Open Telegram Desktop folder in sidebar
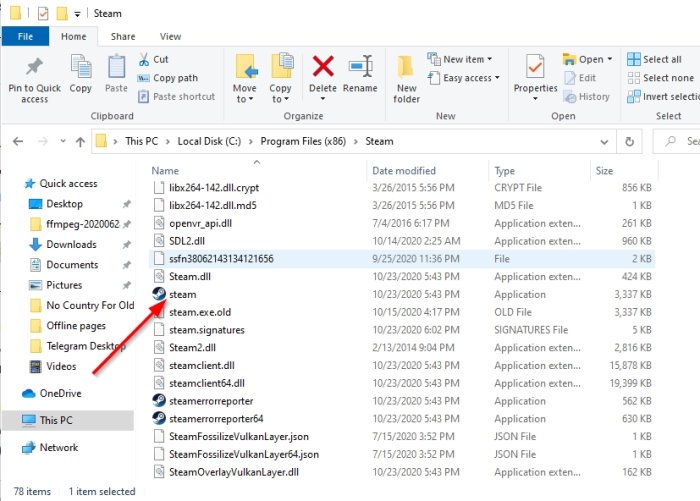The height and width of the screenshot is (501, 700). (77, 346)
